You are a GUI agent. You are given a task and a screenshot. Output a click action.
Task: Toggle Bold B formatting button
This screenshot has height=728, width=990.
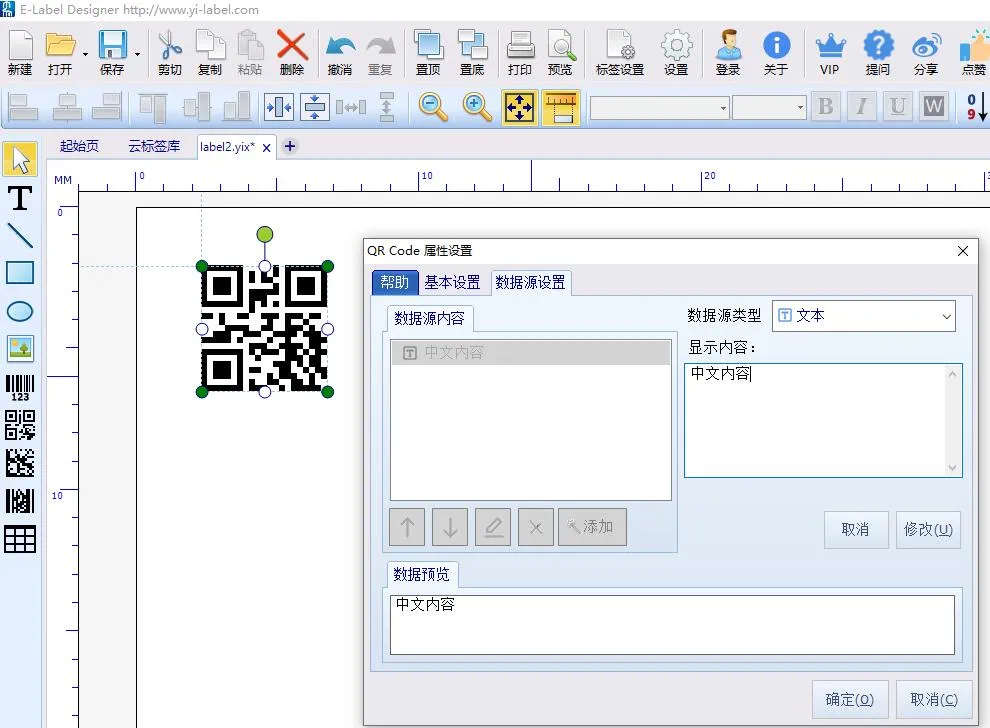(825, 107)
